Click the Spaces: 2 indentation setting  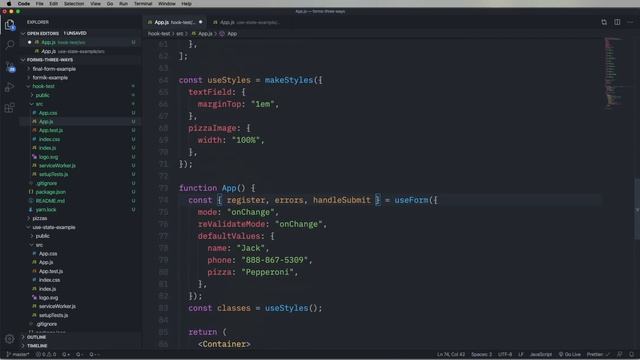pyautogui.click(x=481, y=354)
